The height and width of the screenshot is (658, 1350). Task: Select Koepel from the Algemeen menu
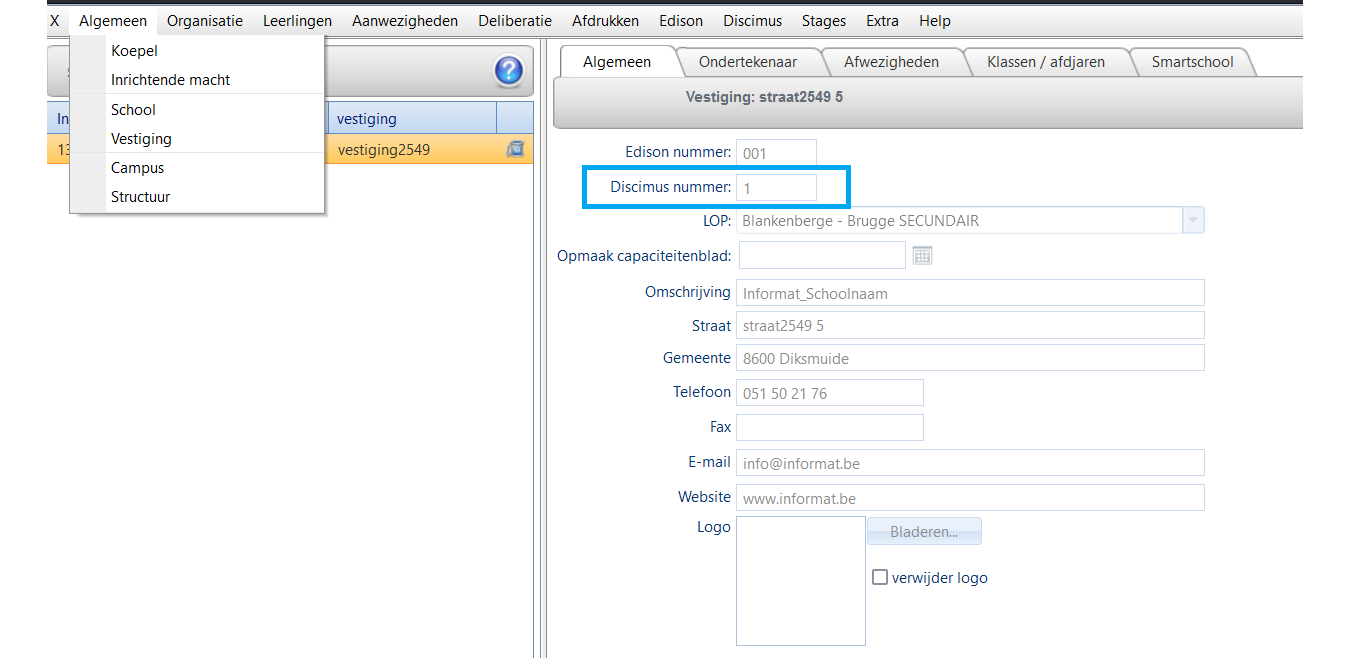click(134, 51)
